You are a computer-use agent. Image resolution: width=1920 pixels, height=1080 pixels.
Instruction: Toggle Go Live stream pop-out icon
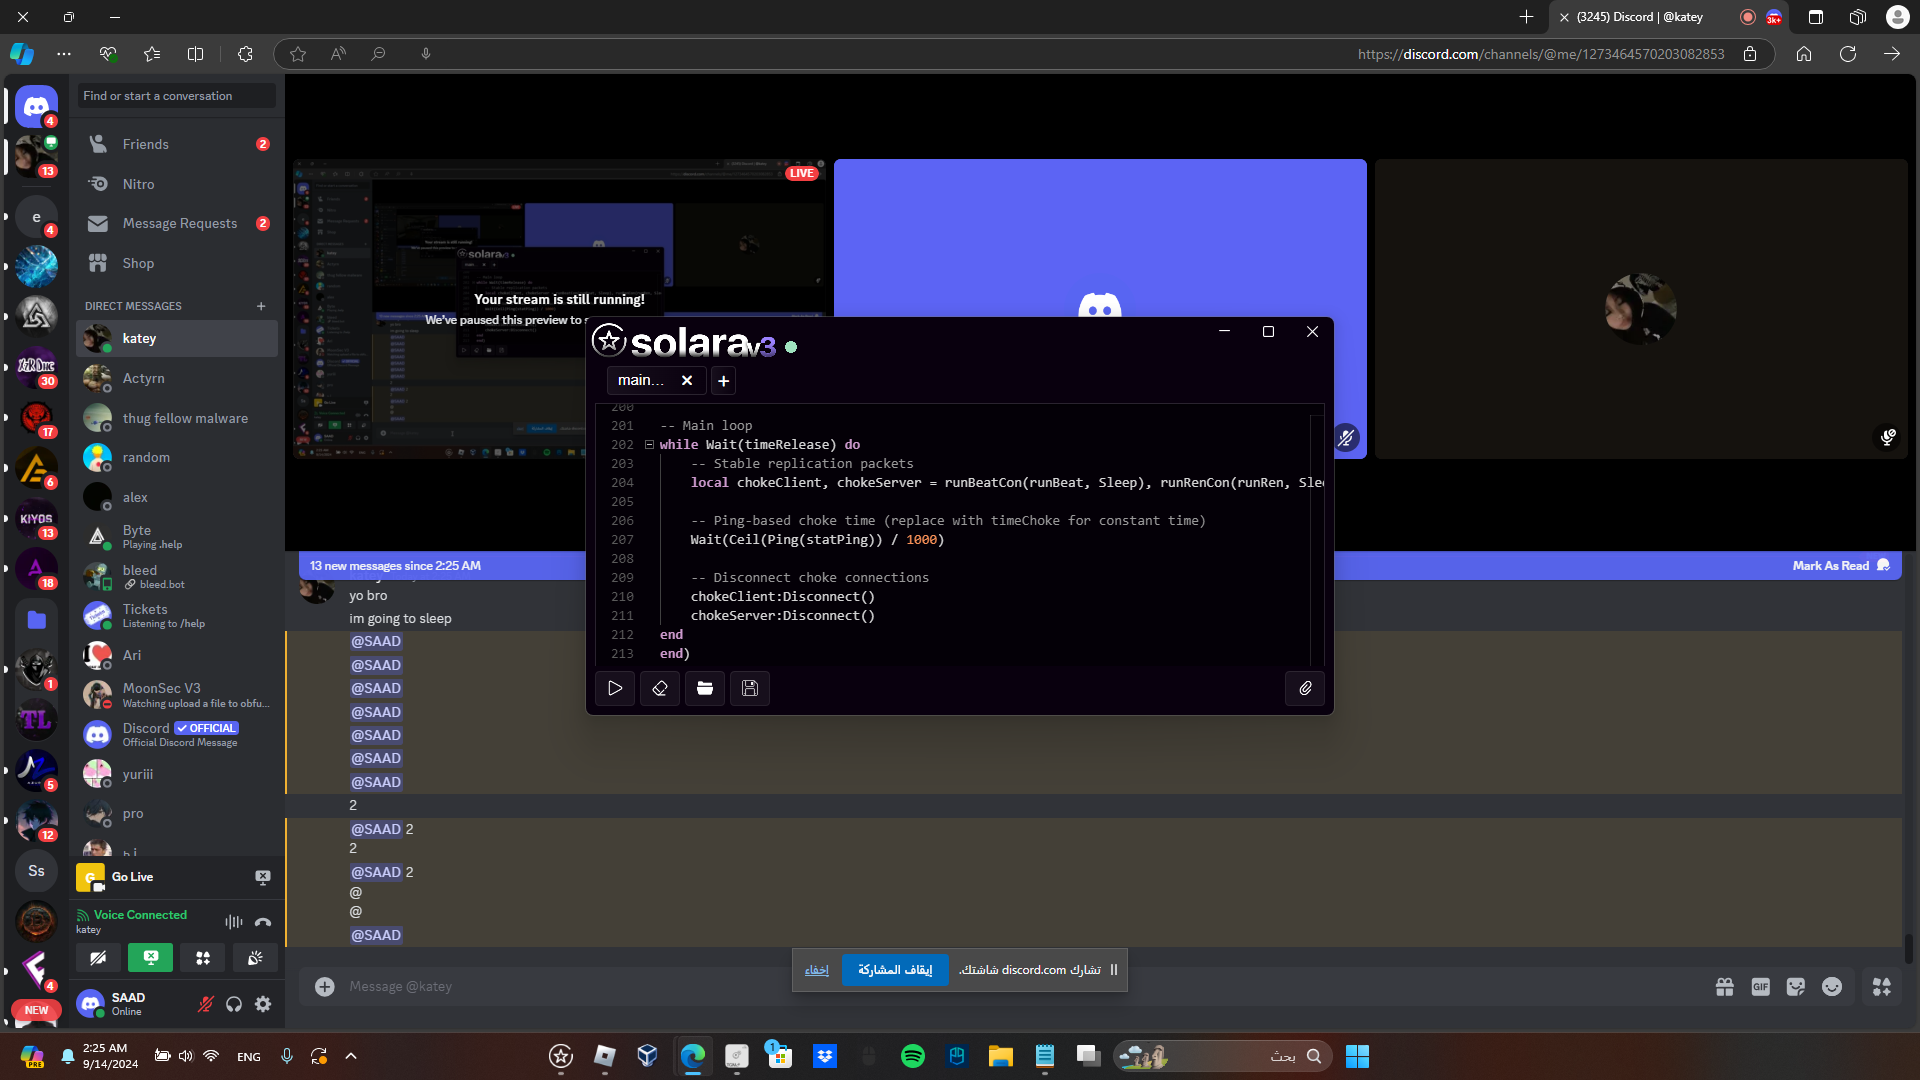pyautogui.click(x=263, y=877)
